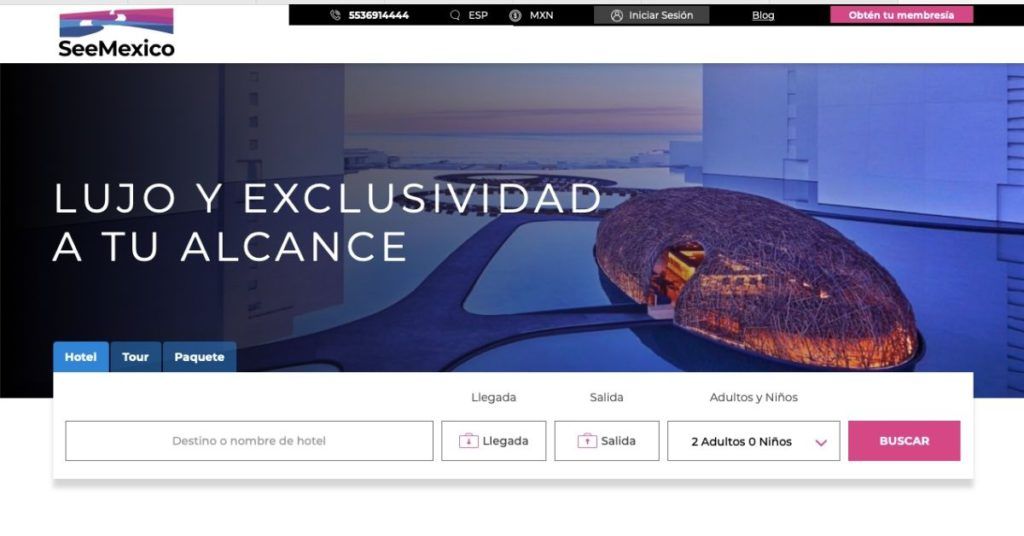Select the Paquete tab
The height and width of the screenshot is (536, 1024).
tap(199, 357)
